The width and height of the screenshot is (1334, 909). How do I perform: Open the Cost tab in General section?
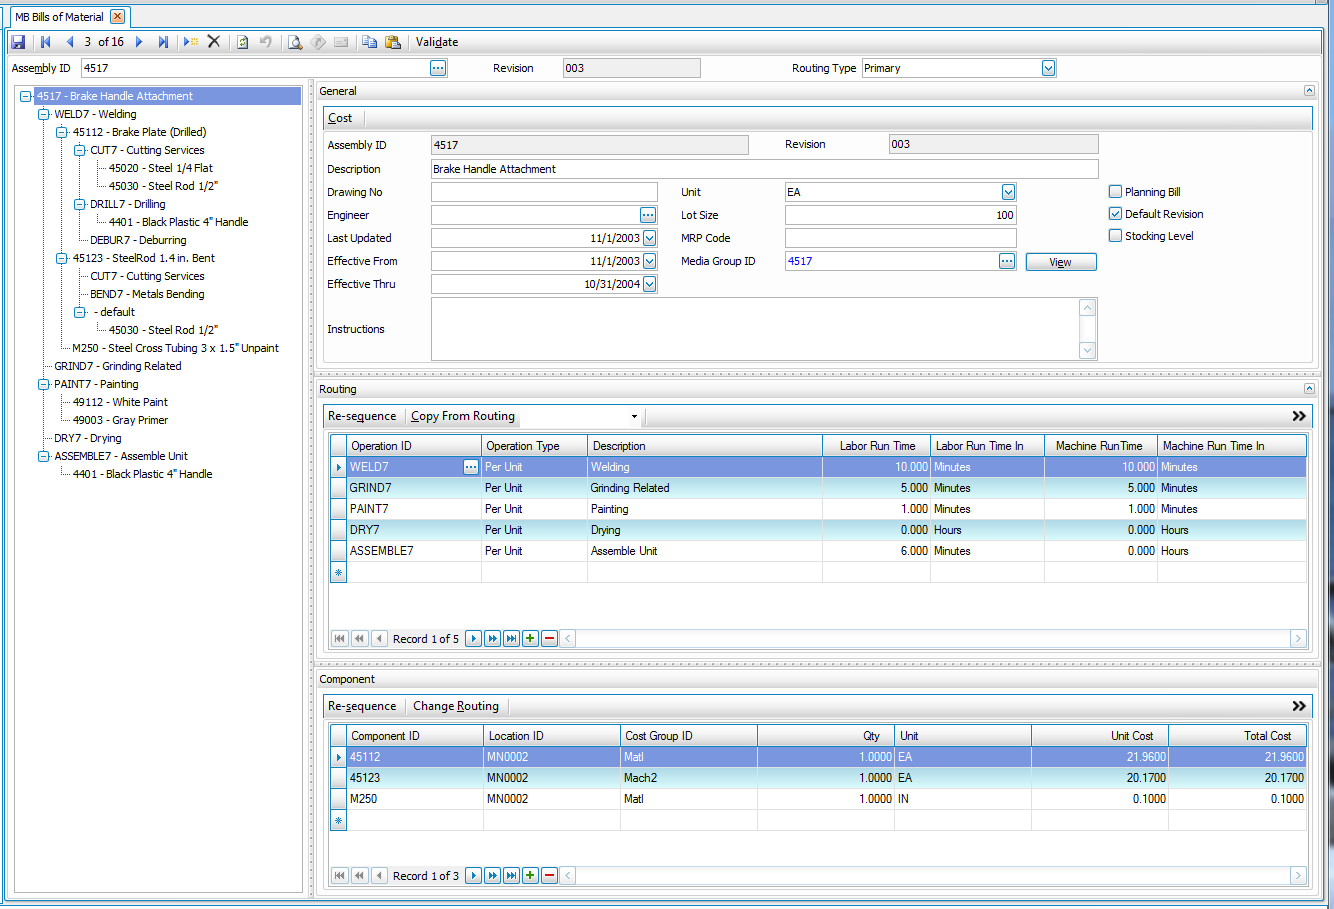tap(340, 118)
